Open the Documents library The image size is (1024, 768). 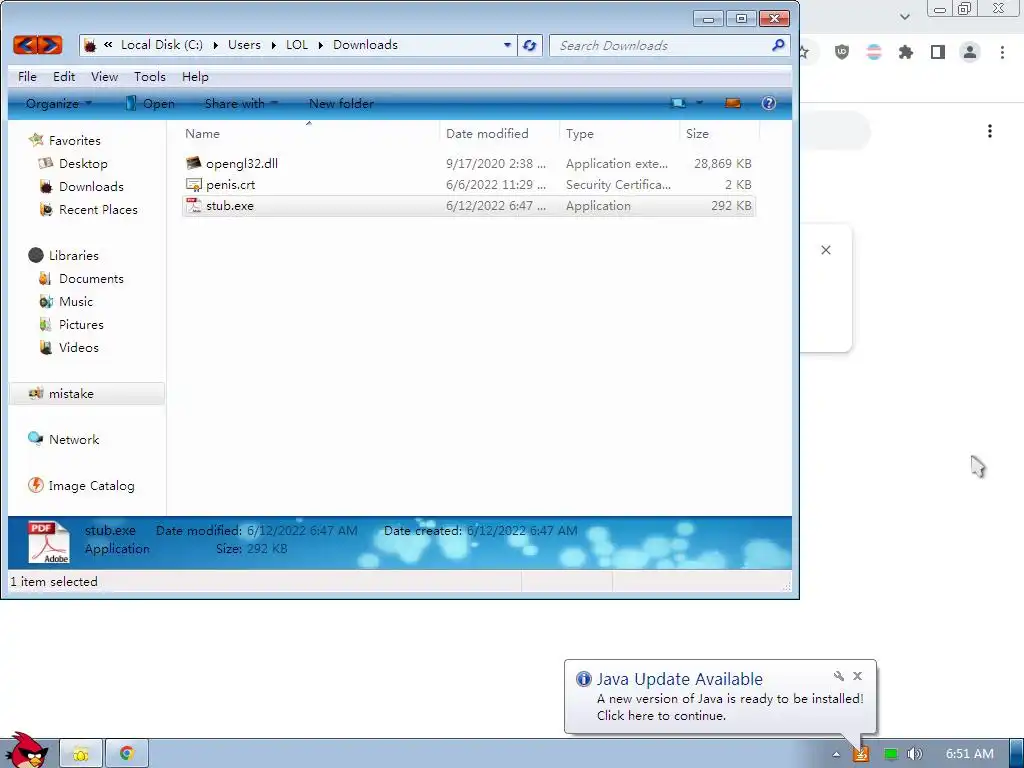pyautogui.click(x=91, y=279)
